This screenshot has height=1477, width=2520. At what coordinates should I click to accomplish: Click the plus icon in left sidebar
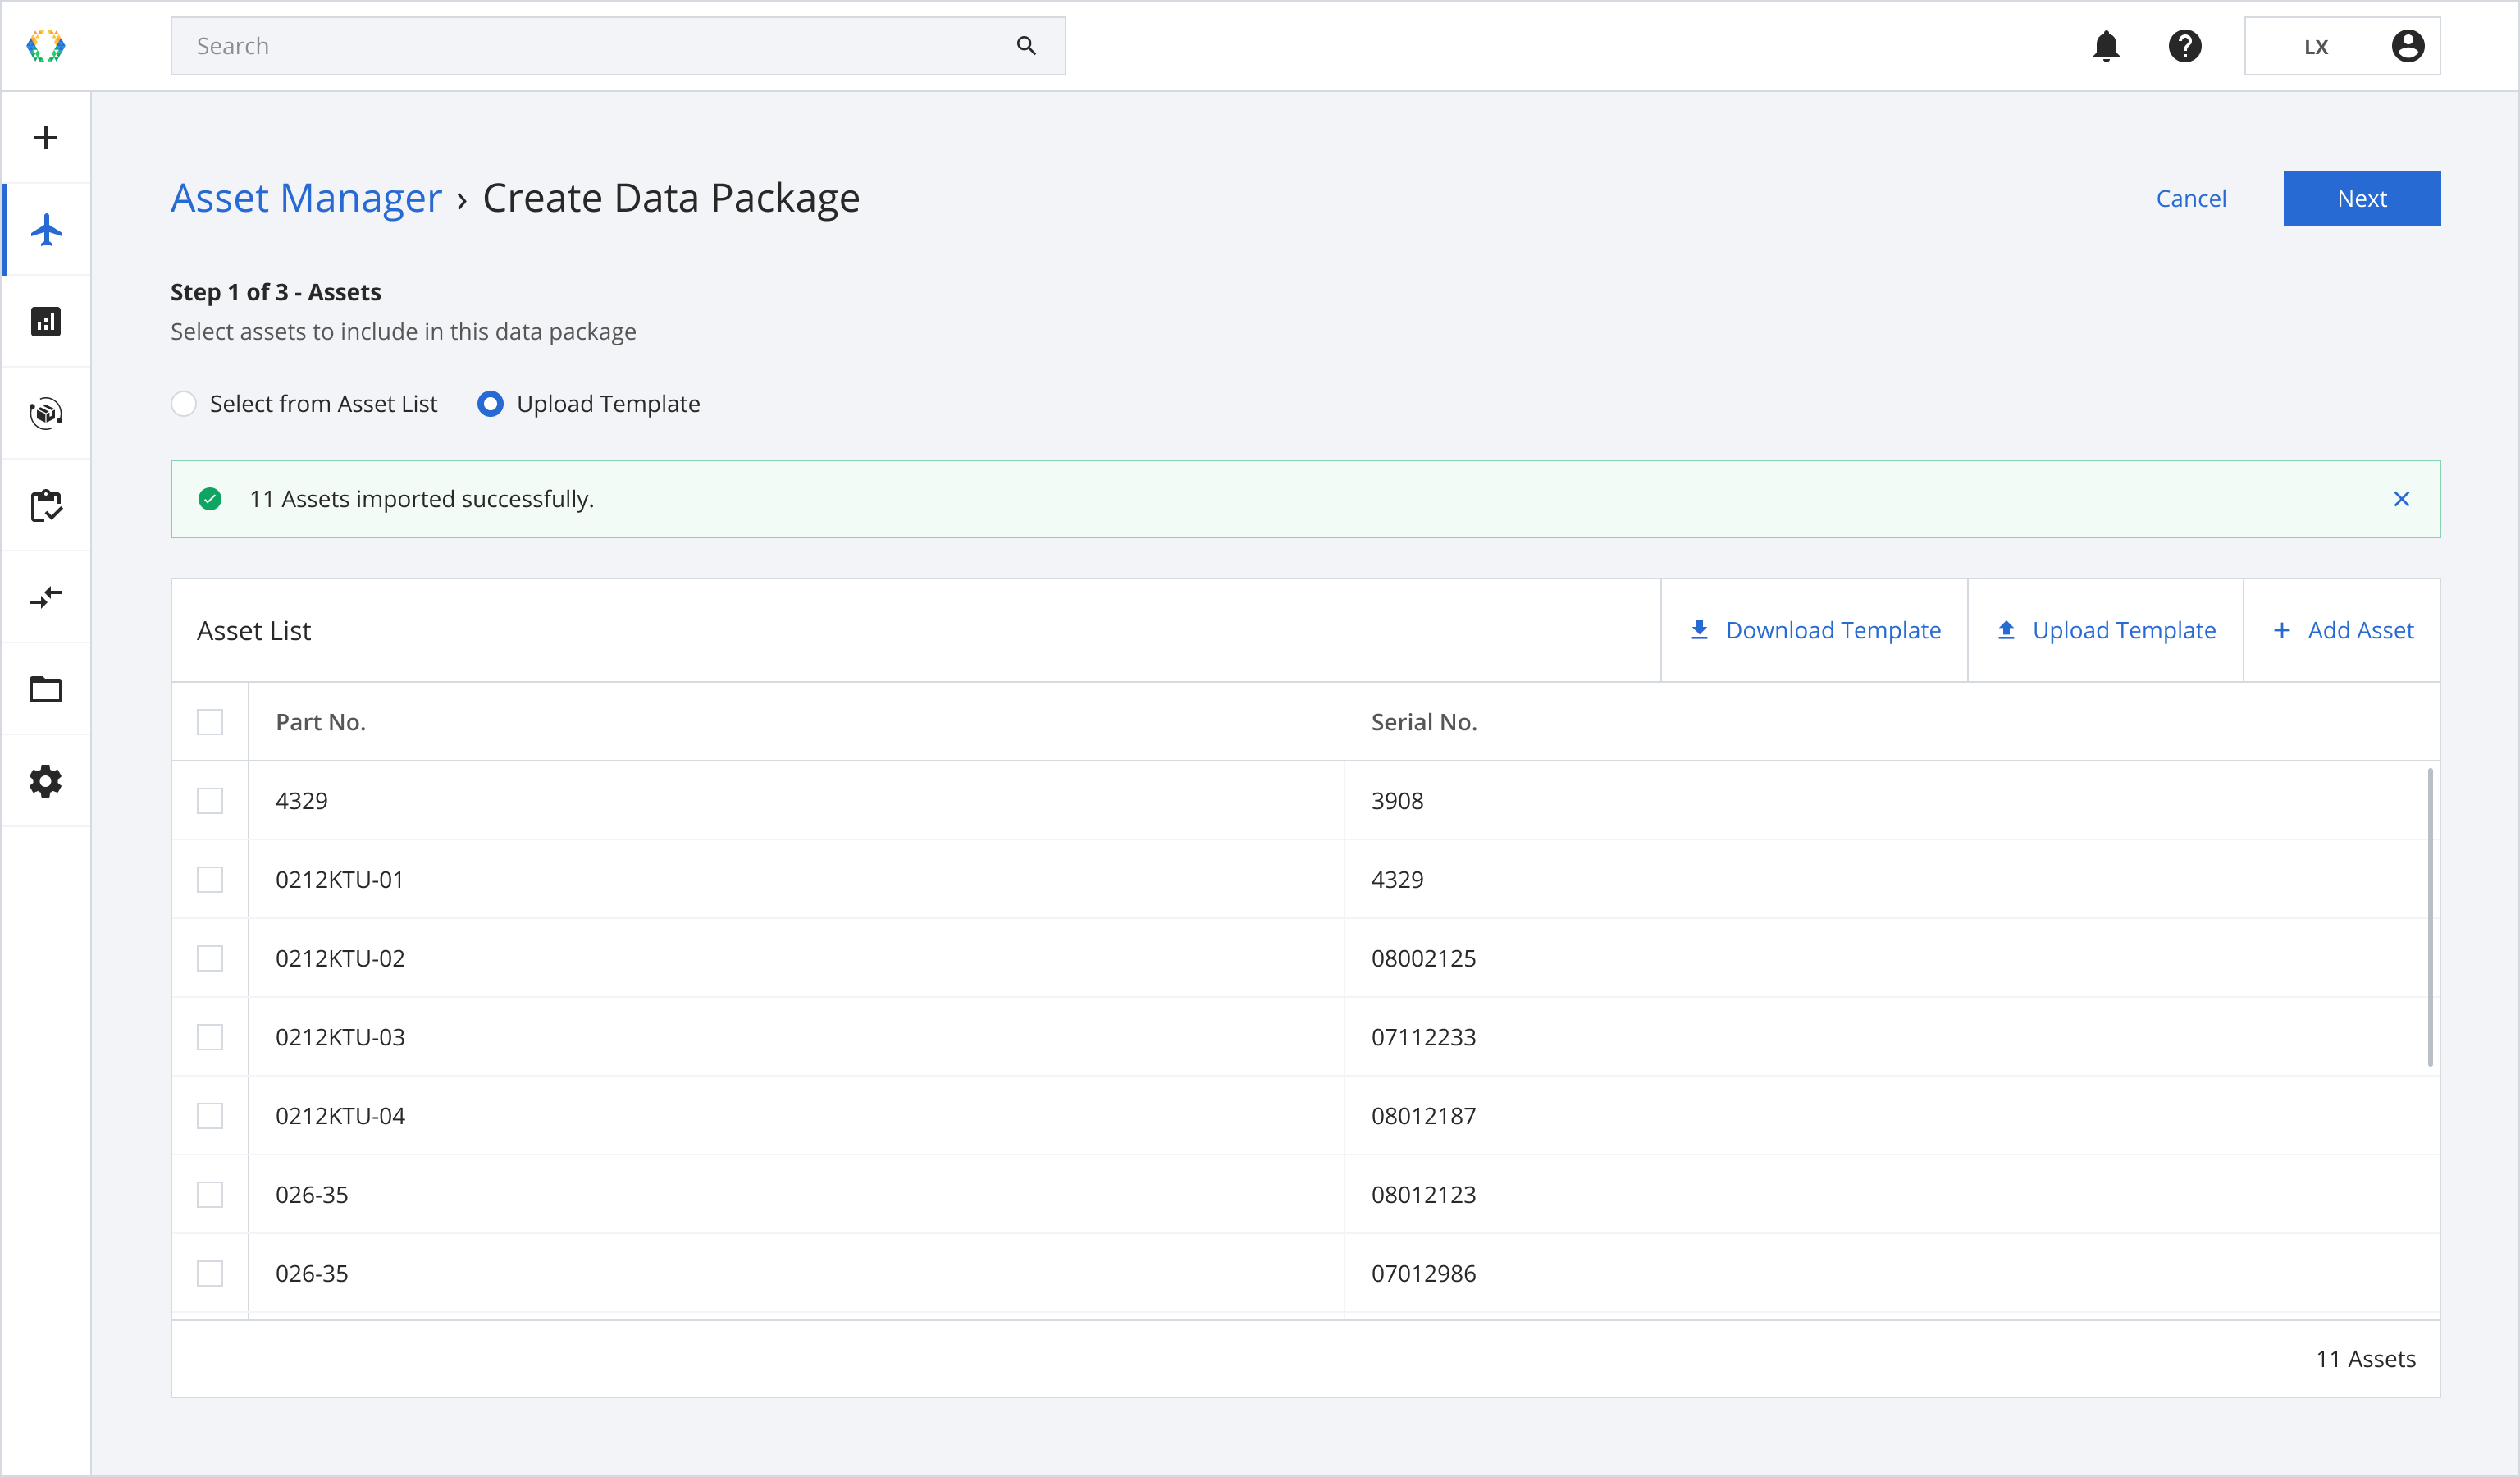tap(46, 138)
